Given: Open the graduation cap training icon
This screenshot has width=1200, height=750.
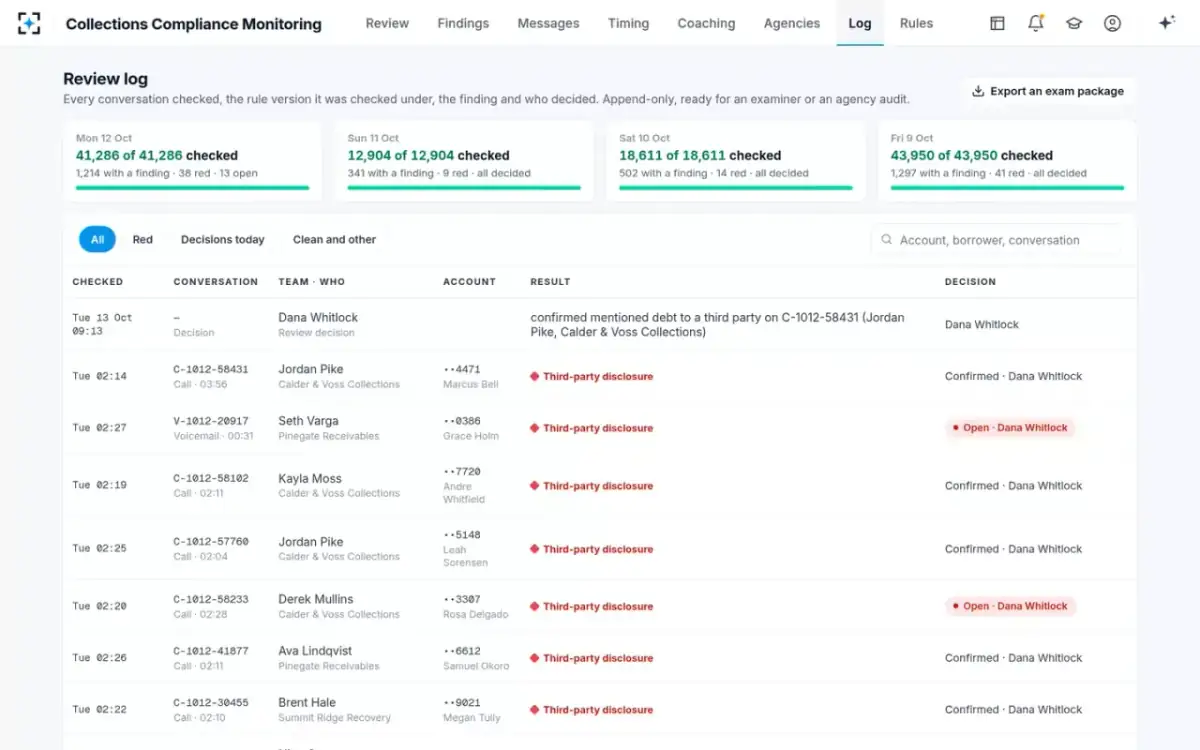Looking at the screenshot, I should (x=1074, y=23).
